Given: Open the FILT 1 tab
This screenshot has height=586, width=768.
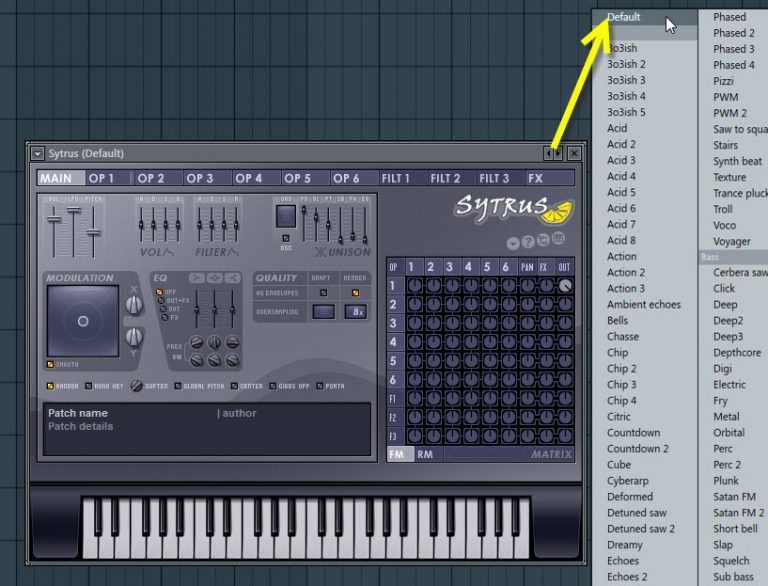Looking at the screenshot, I should click(403, 178).
